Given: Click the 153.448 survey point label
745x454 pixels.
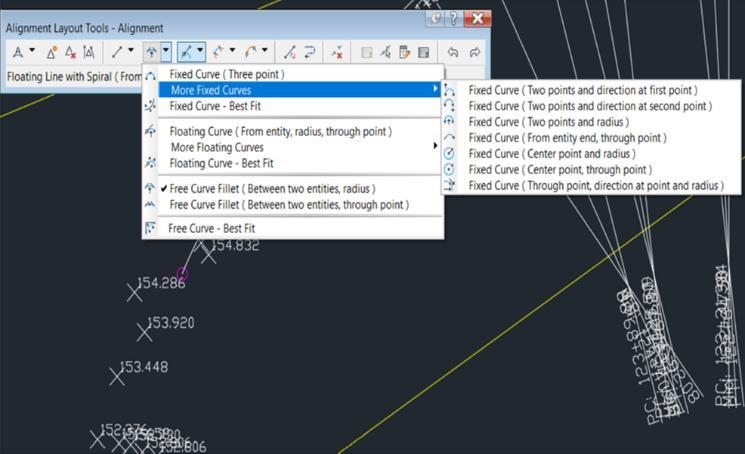Looking at the screenshot, I should click(143, 367).
